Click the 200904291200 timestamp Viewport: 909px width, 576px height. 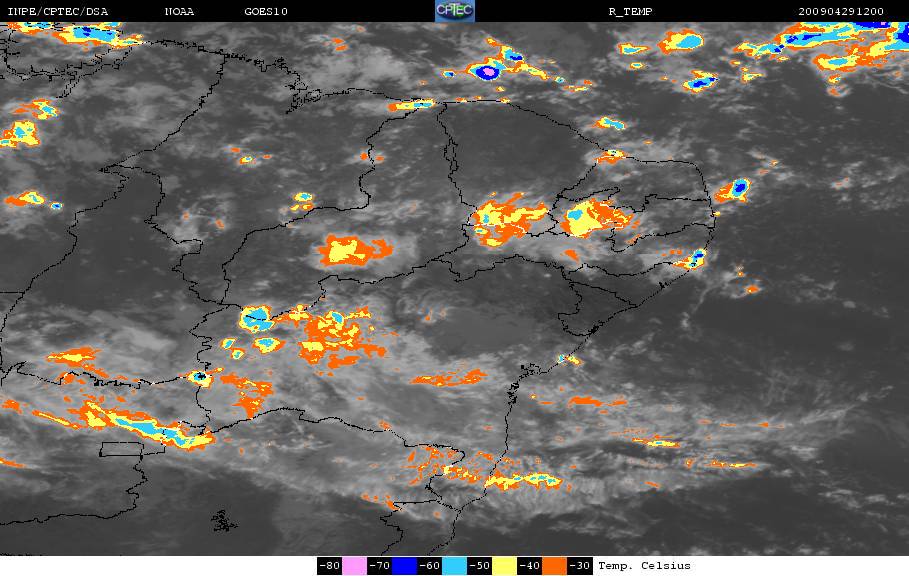pyautogui.click(x=841, y=12)
